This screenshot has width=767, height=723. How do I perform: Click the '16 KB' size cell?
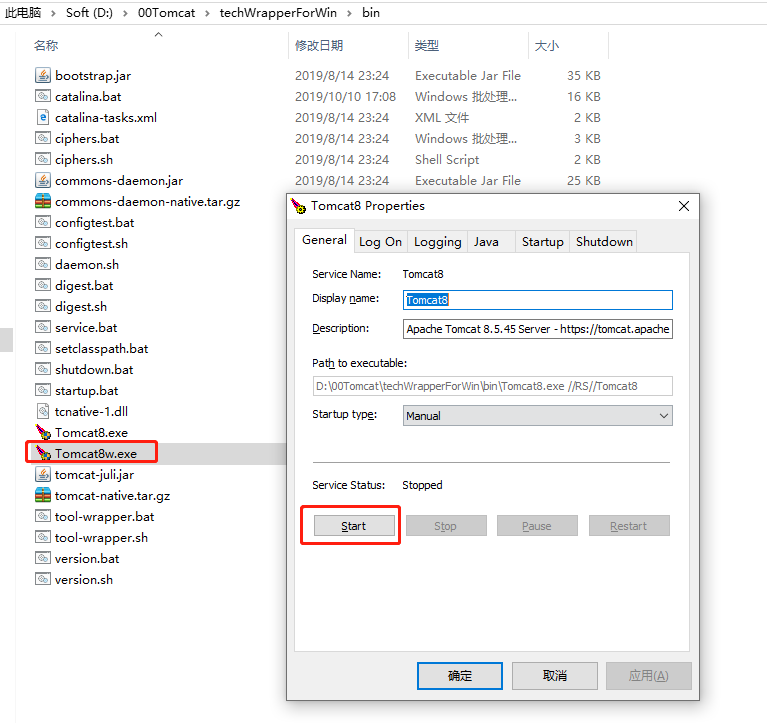tap(584, 96)
